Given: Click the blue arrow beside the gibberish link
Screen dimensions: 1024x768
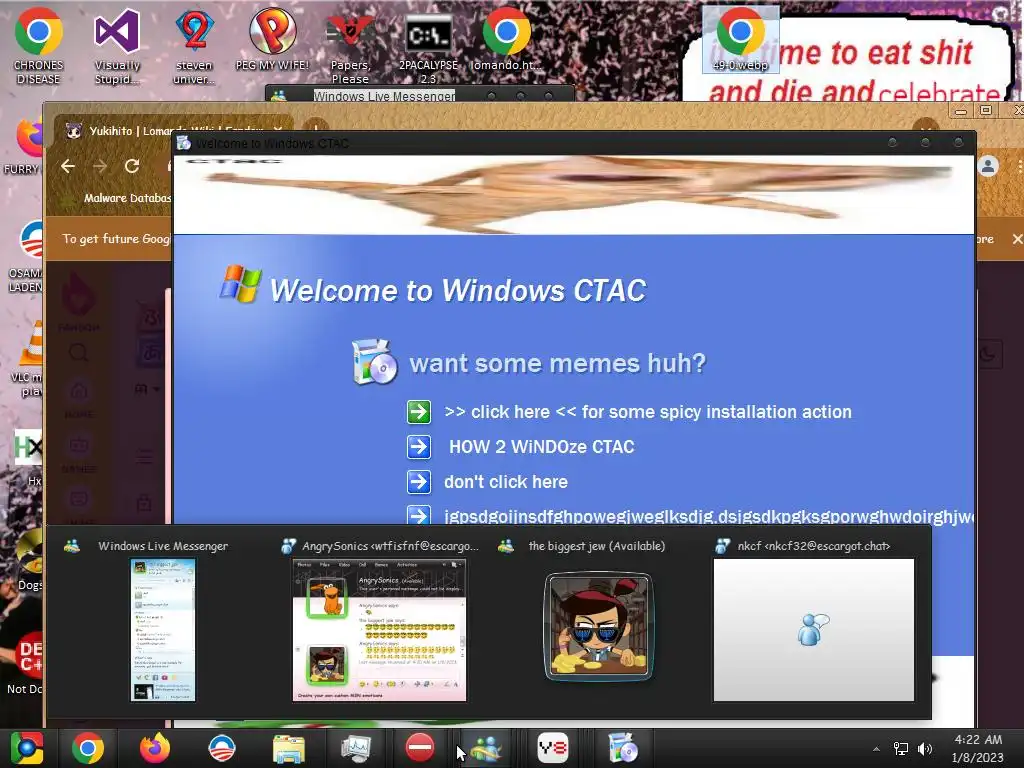Looking at the screenshot, I should click(x=419, y=515).
